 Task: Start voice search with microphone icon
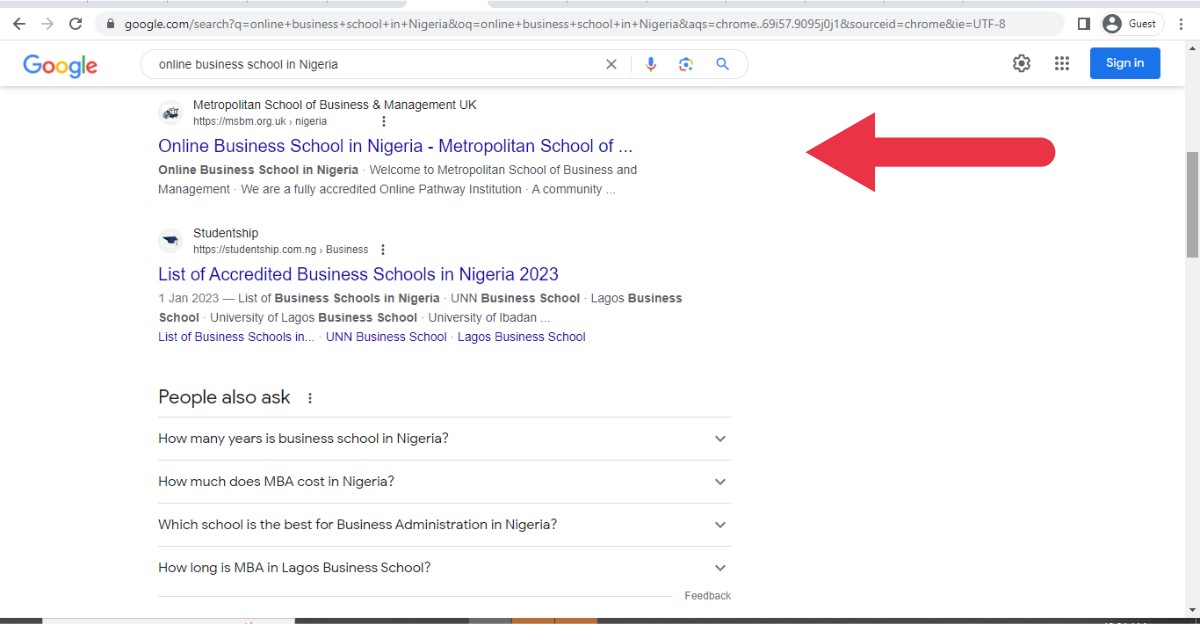pyautogui.click(x=651, y=64)
